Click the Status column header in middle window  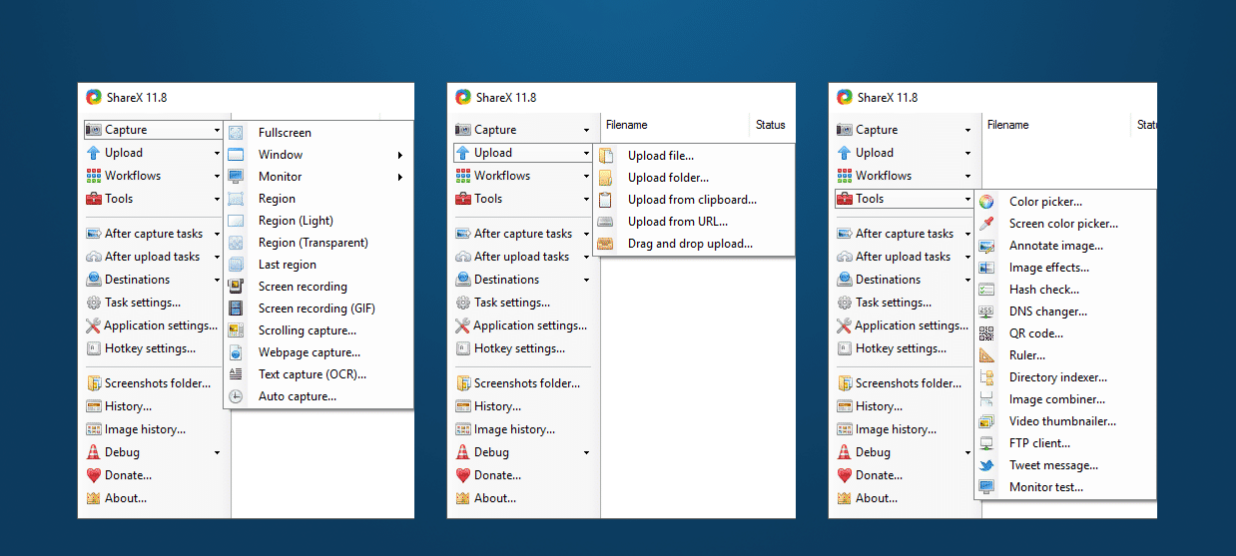tap(771, 125)
